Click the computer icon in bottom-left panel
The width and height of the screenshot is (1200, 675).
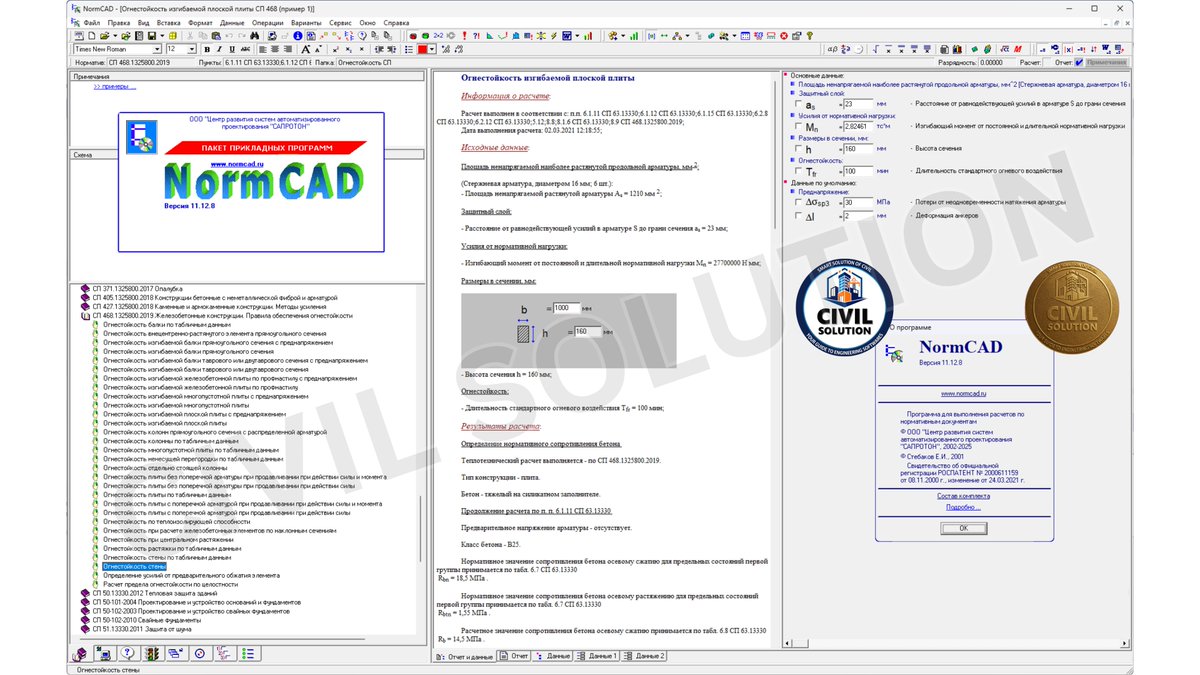click(105, 653)
